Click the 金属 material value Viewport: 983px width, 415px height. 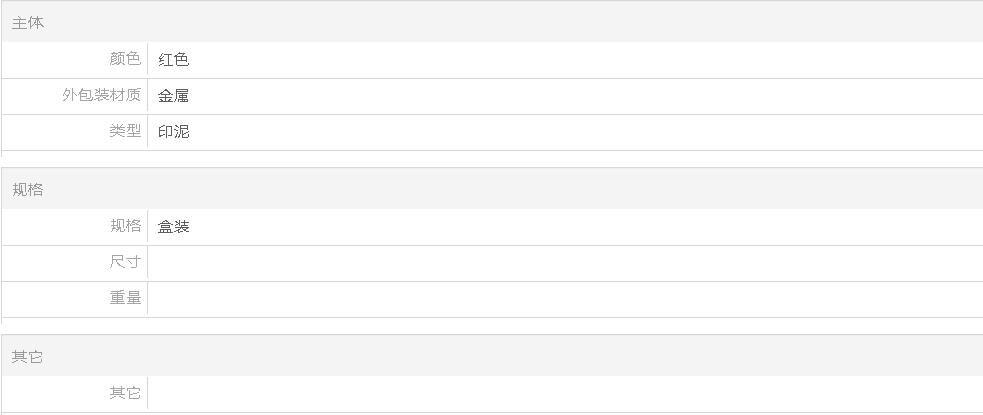[174, 96]
